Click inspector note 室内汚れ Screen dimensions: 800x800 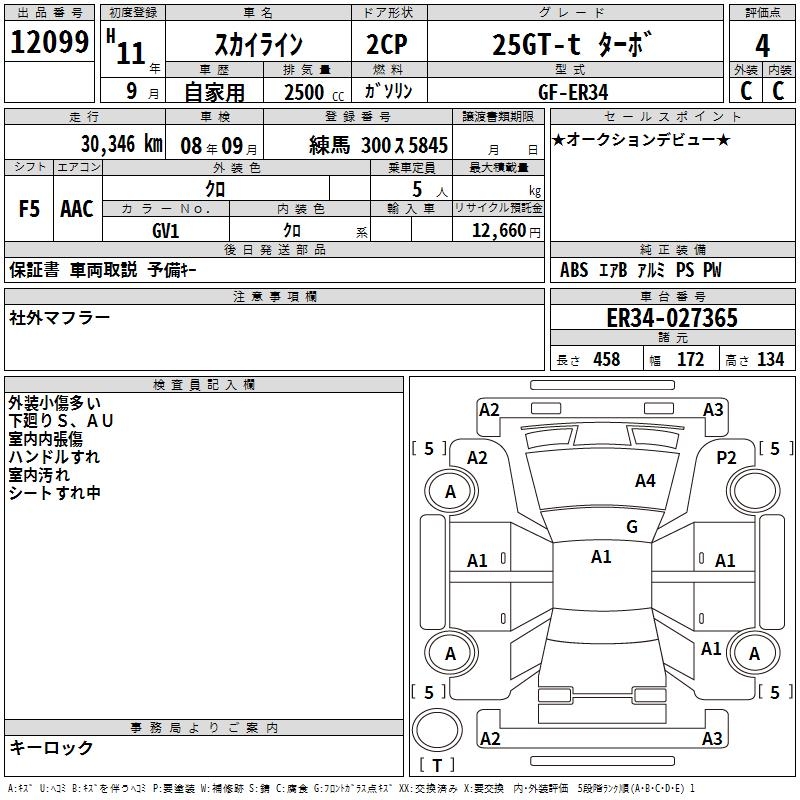click(x=39, y=474)
